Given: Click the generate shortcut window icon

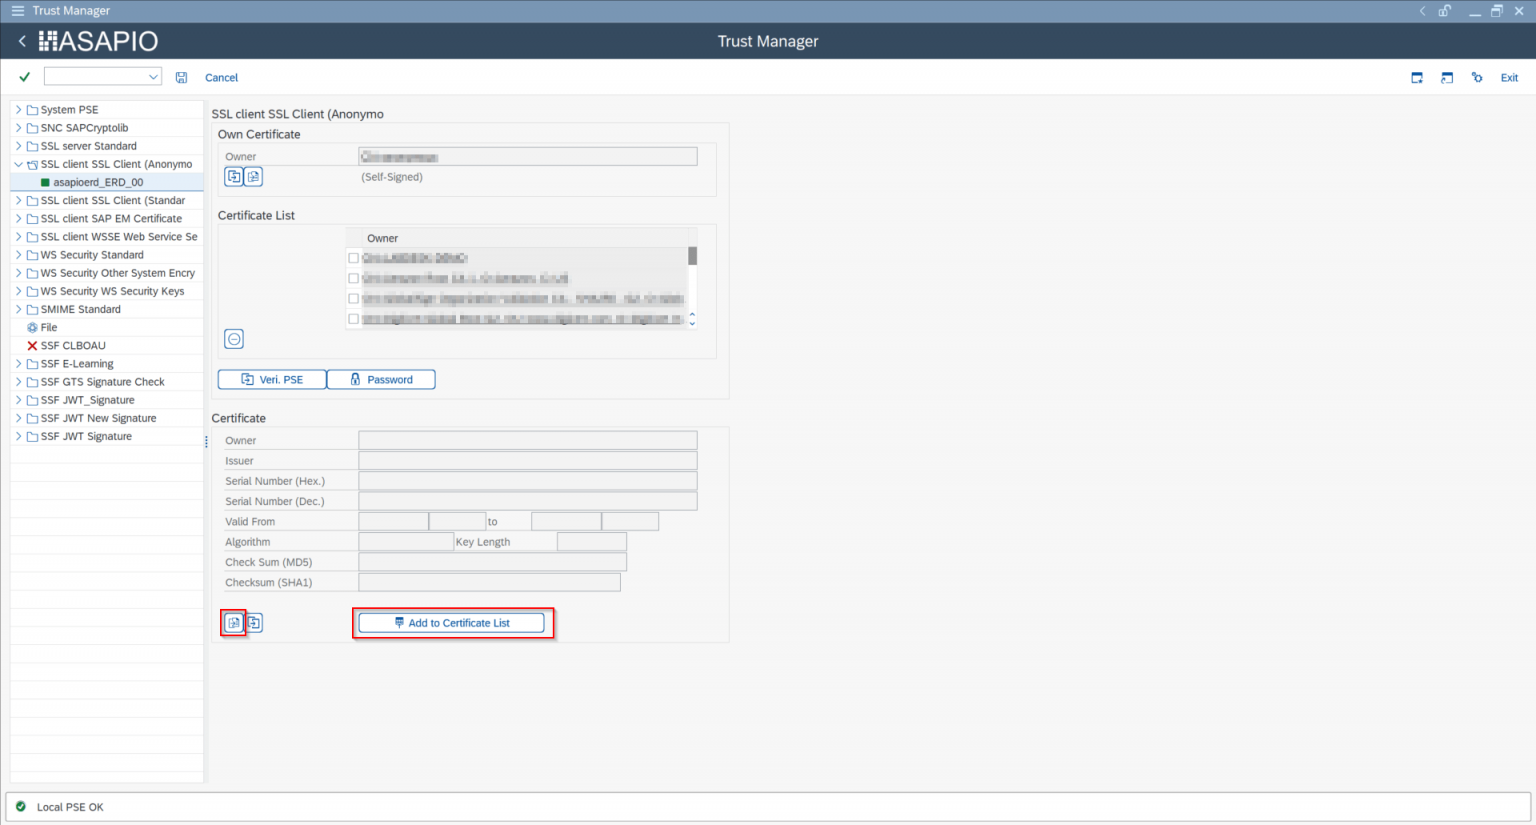Looking at the screenshot, I should [x=1447, y=77].
